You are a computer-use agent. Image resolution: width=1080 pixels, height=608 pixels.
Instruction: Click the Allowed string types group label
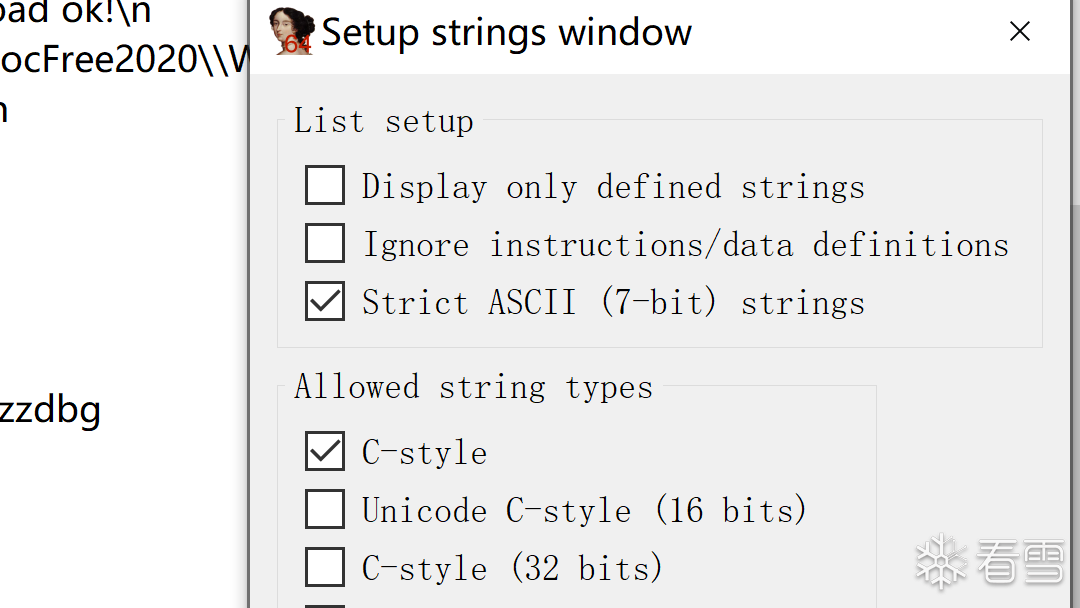click(473, 387)
